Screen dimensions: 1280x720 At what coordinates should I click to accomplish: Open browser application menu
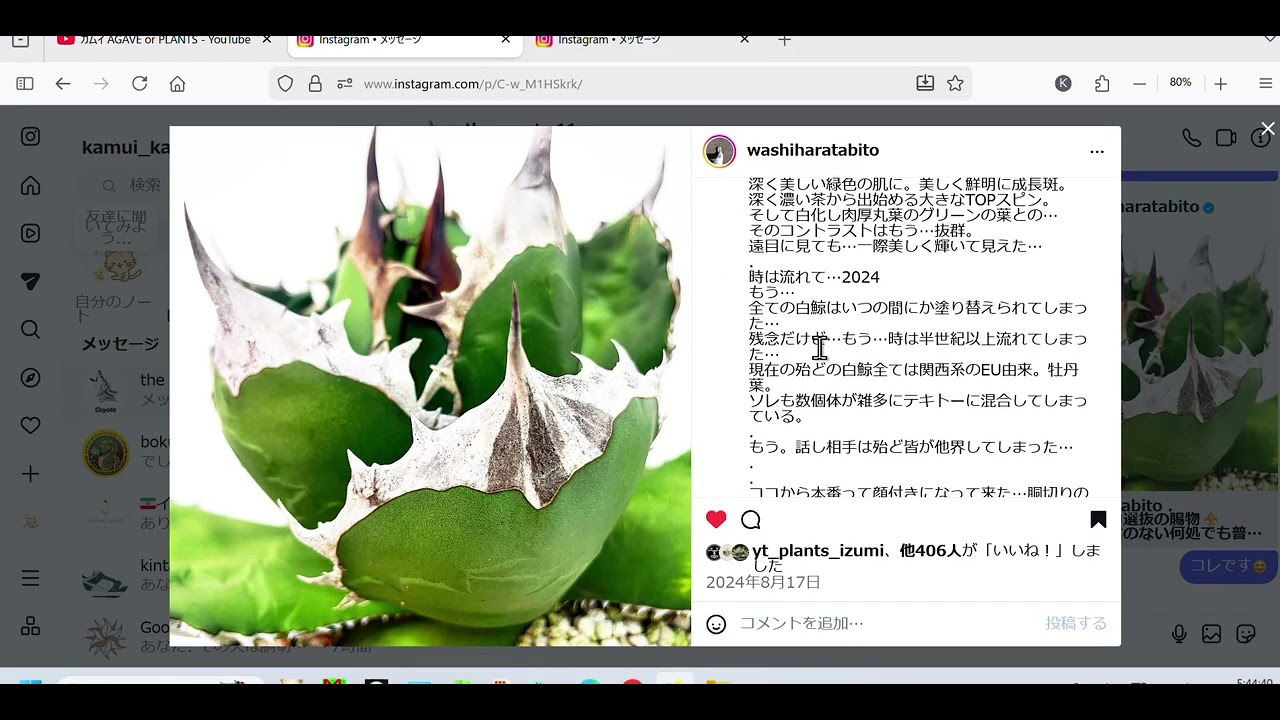(x=1266, y=84)
